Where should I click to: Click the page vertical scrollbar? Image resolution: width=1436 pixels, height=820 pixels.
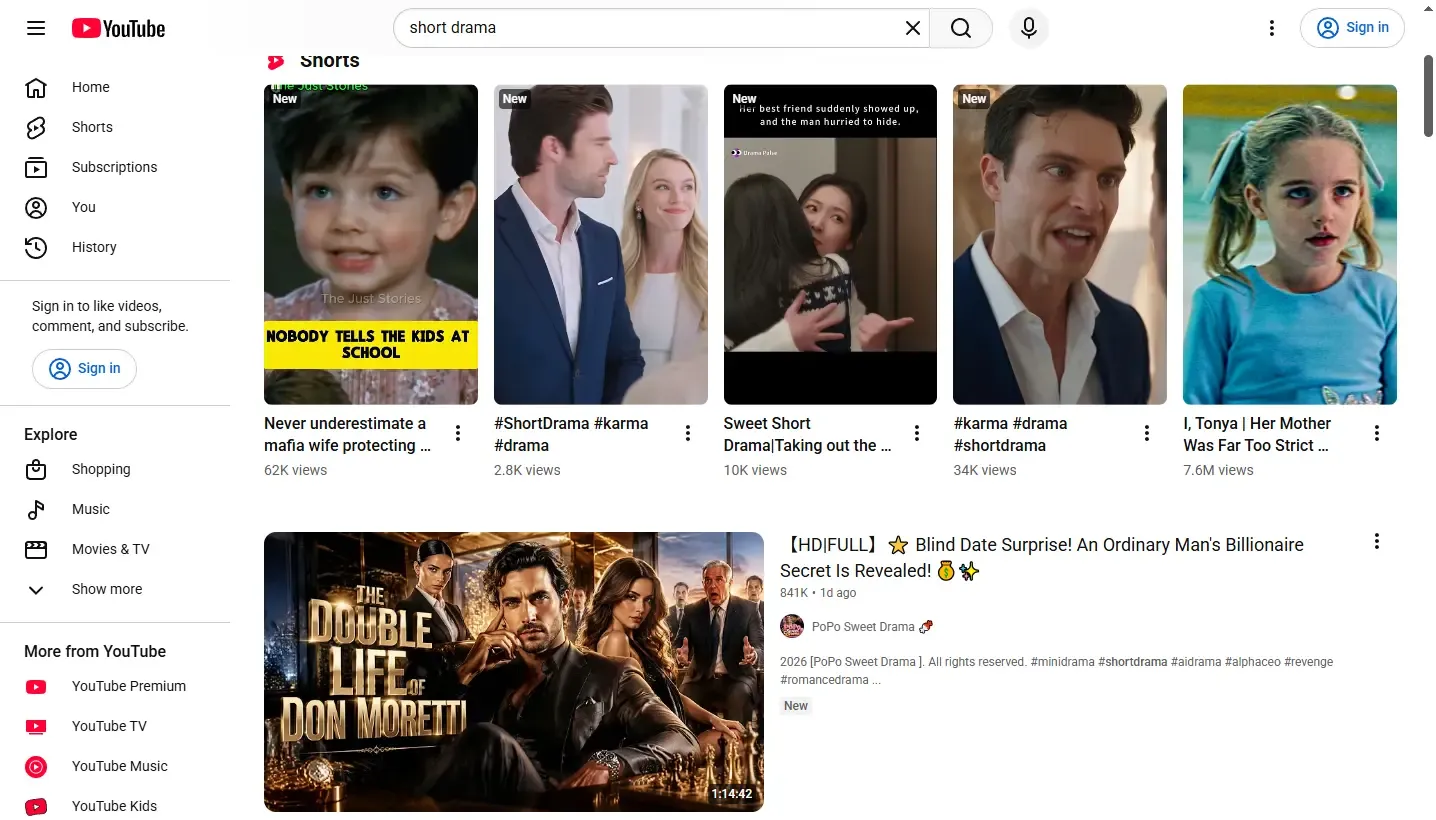(1428, 96)
